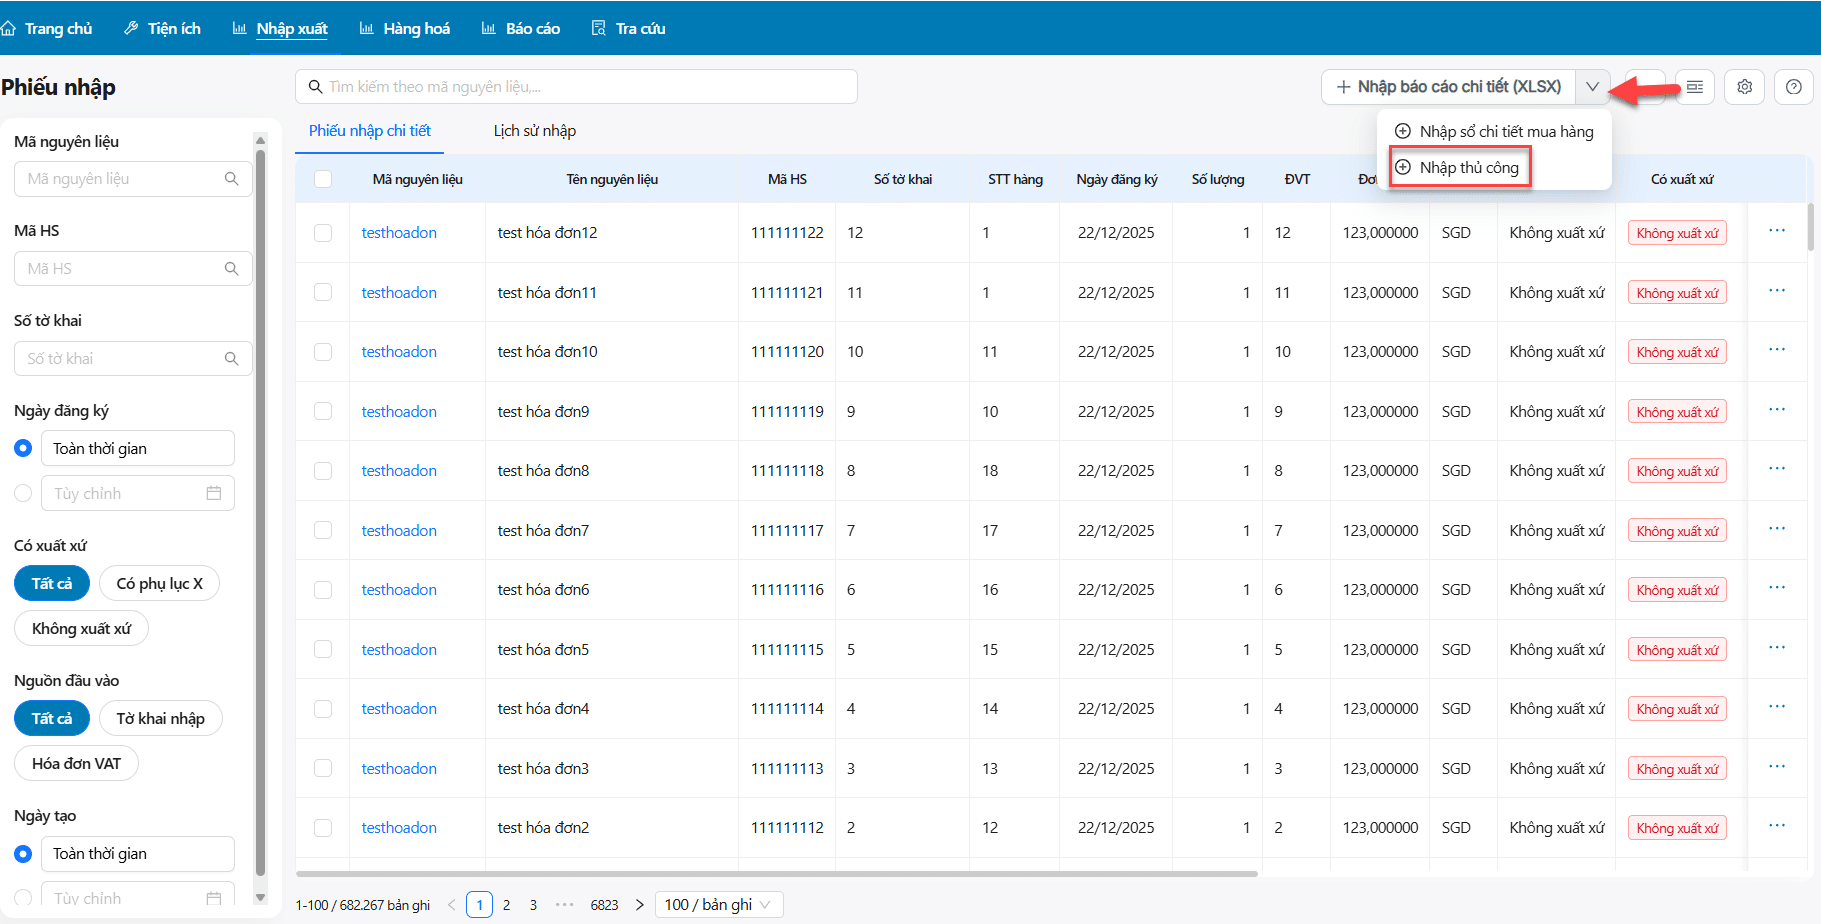Click the column list view icon
The width and height of the screenshot is (1821, 924).
tap(1695, 87)
